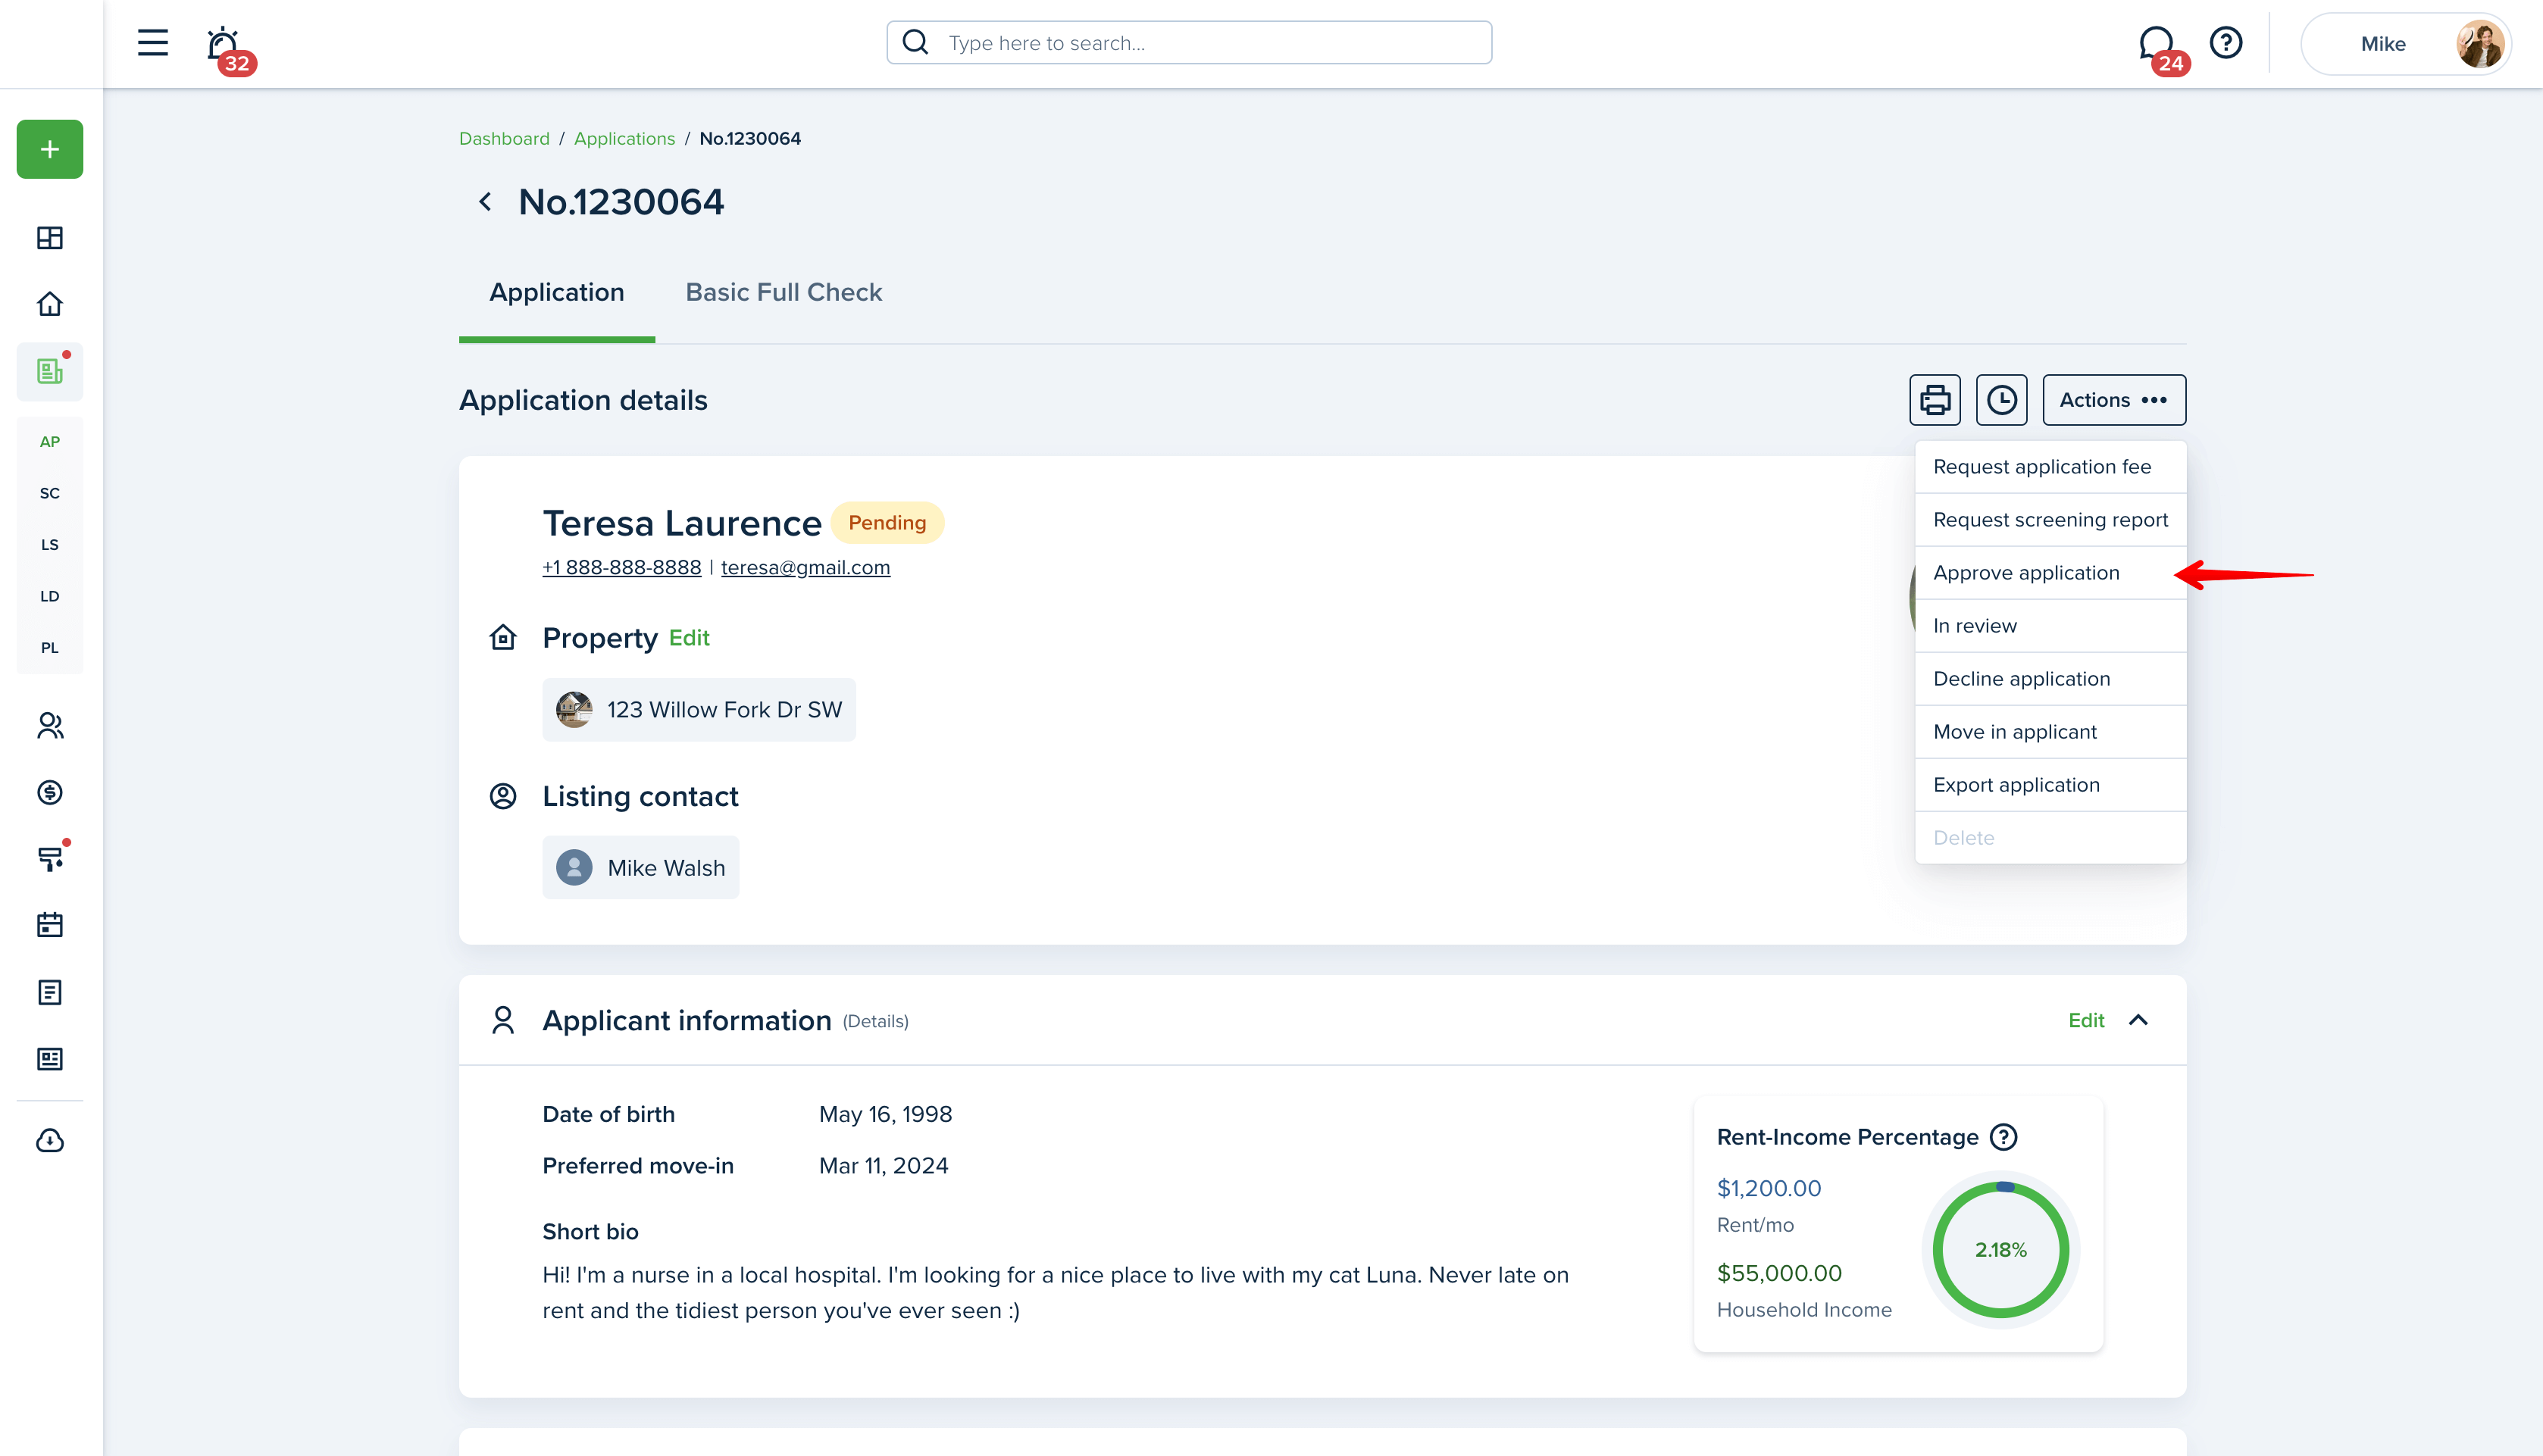The width and height of the screenshot is (2543, 1456).
Task: Open the help question mark
Action: pyautogui.click(x=2226, y=43)
